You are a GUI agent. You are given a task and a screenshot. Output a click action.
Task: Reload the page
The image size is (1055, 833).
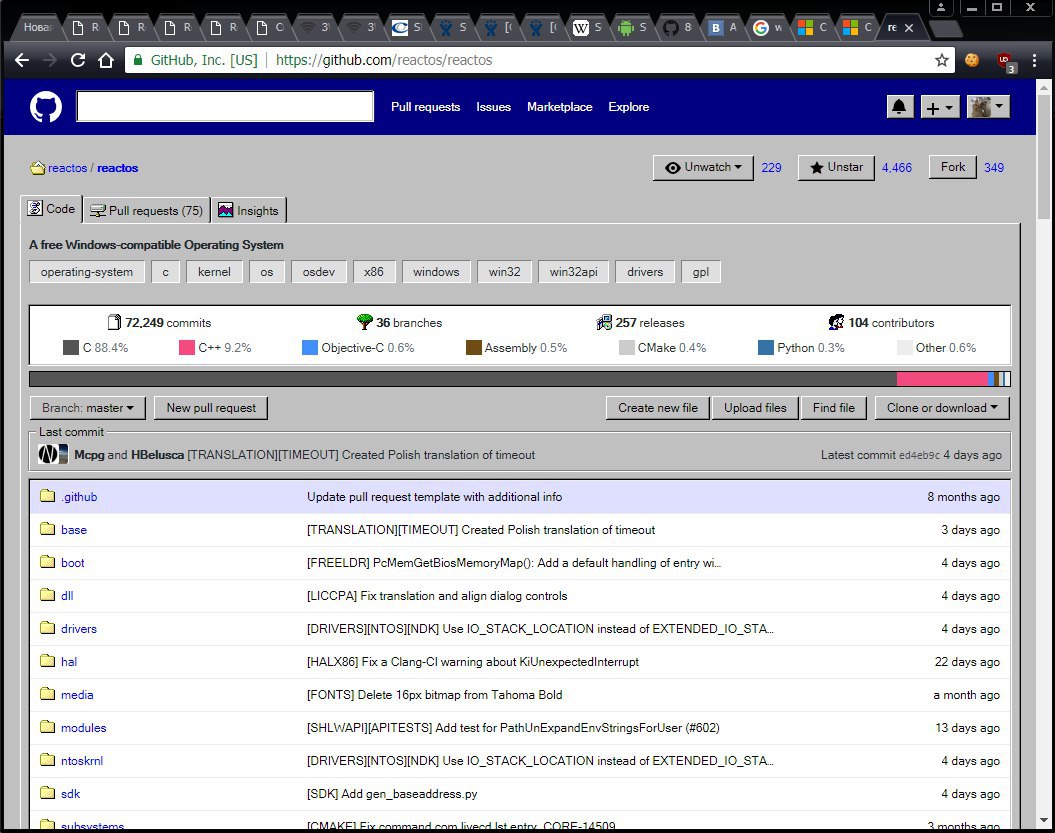click(78, 61)
